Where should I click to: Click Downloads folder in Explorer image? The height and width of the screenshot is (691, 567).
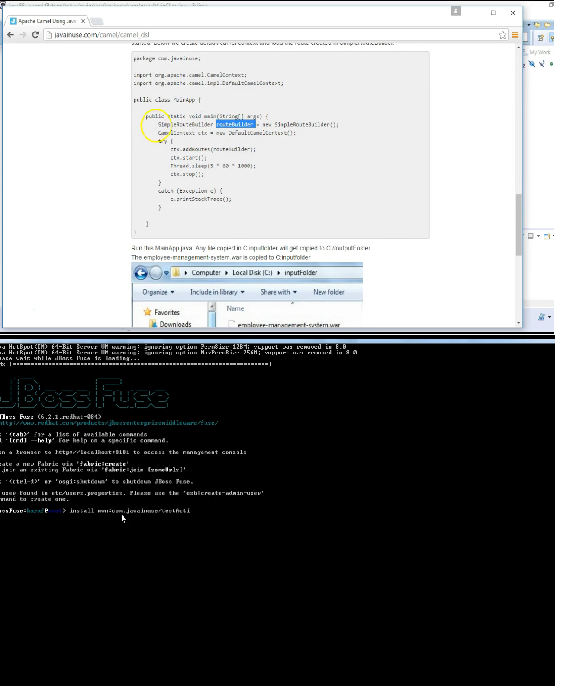pyautogui.click(x=170, y=324)
